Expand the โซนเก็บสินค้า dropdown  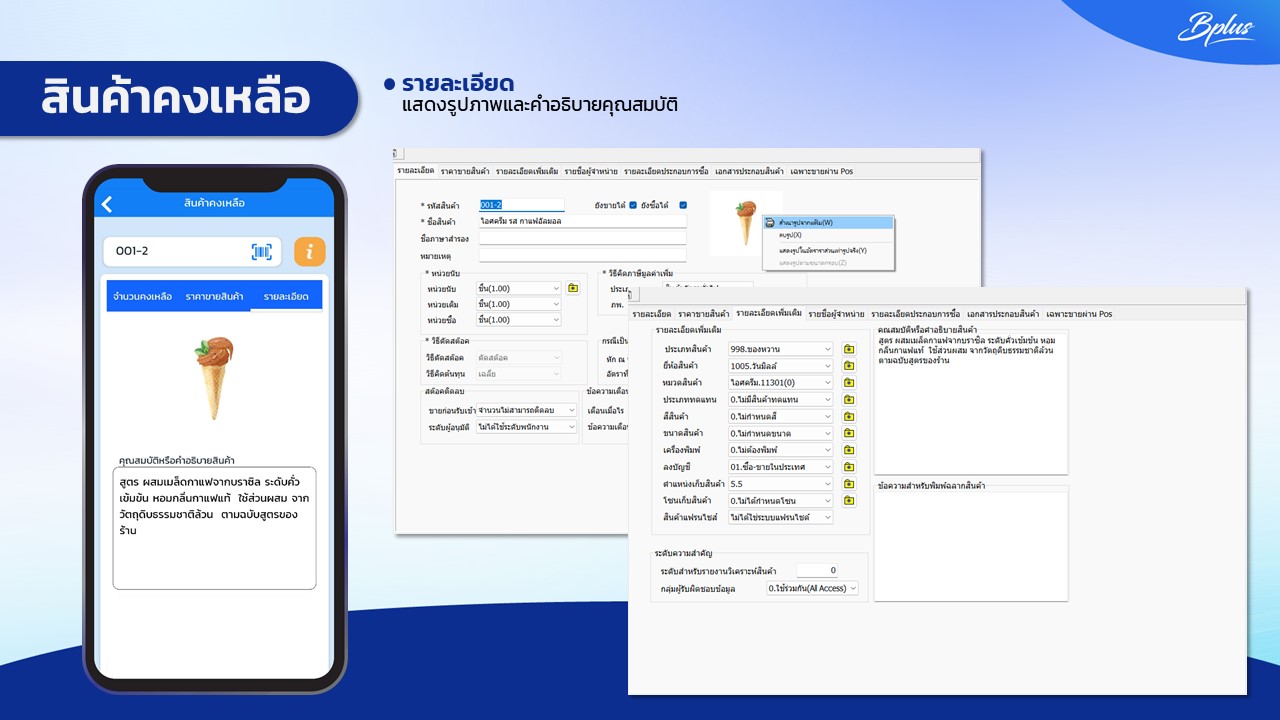780,501
